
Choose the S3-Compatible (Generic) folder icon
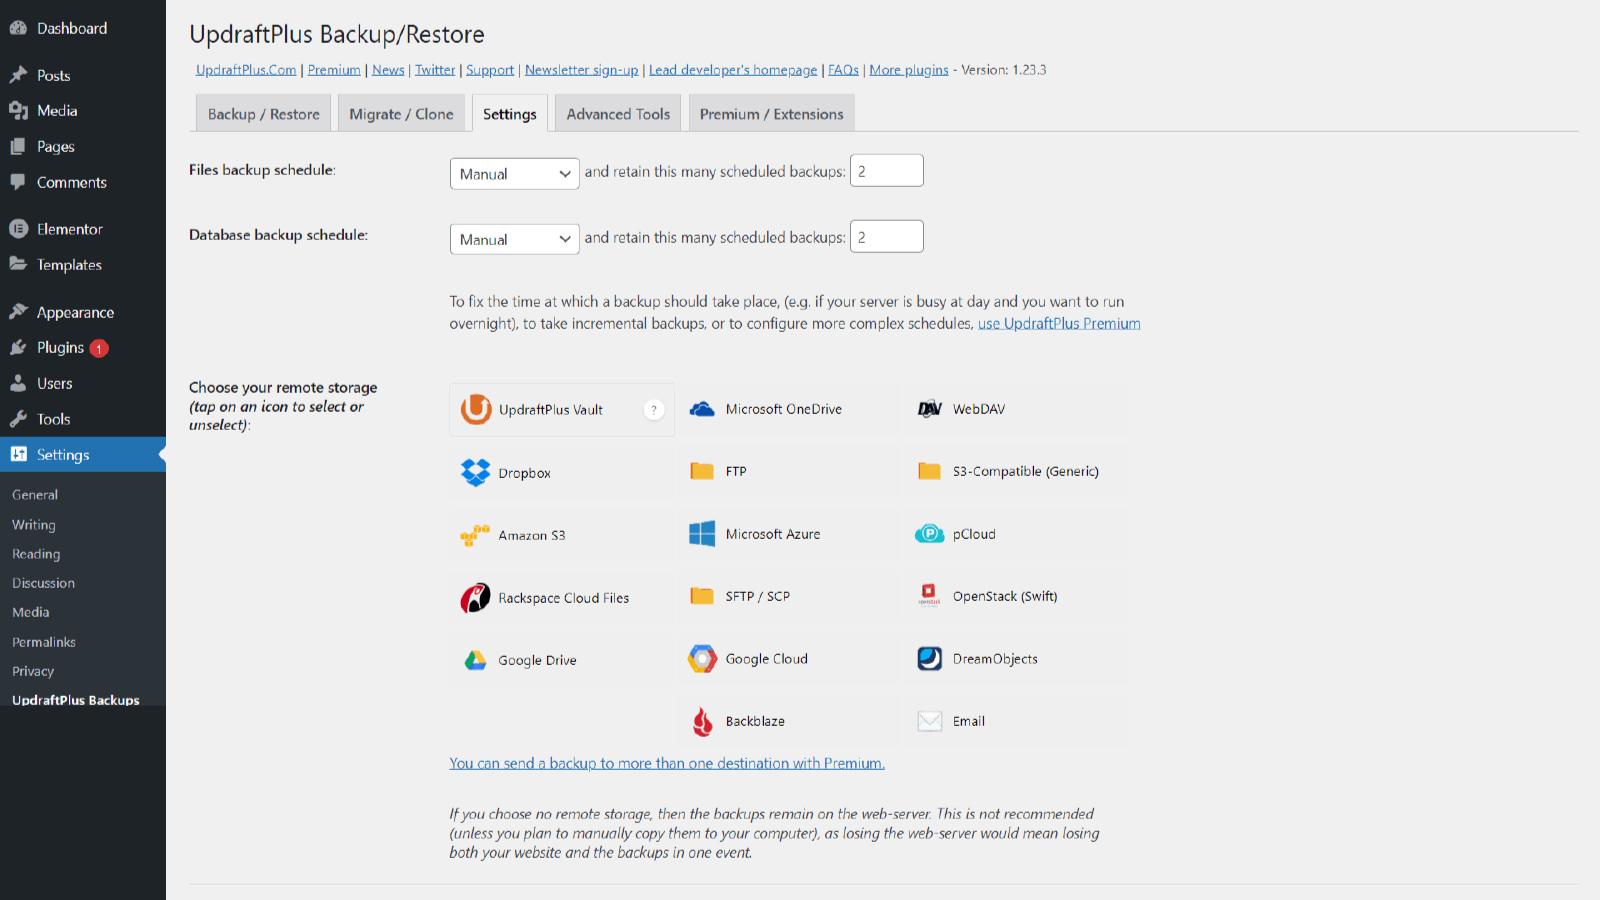(x=930, y=471)
